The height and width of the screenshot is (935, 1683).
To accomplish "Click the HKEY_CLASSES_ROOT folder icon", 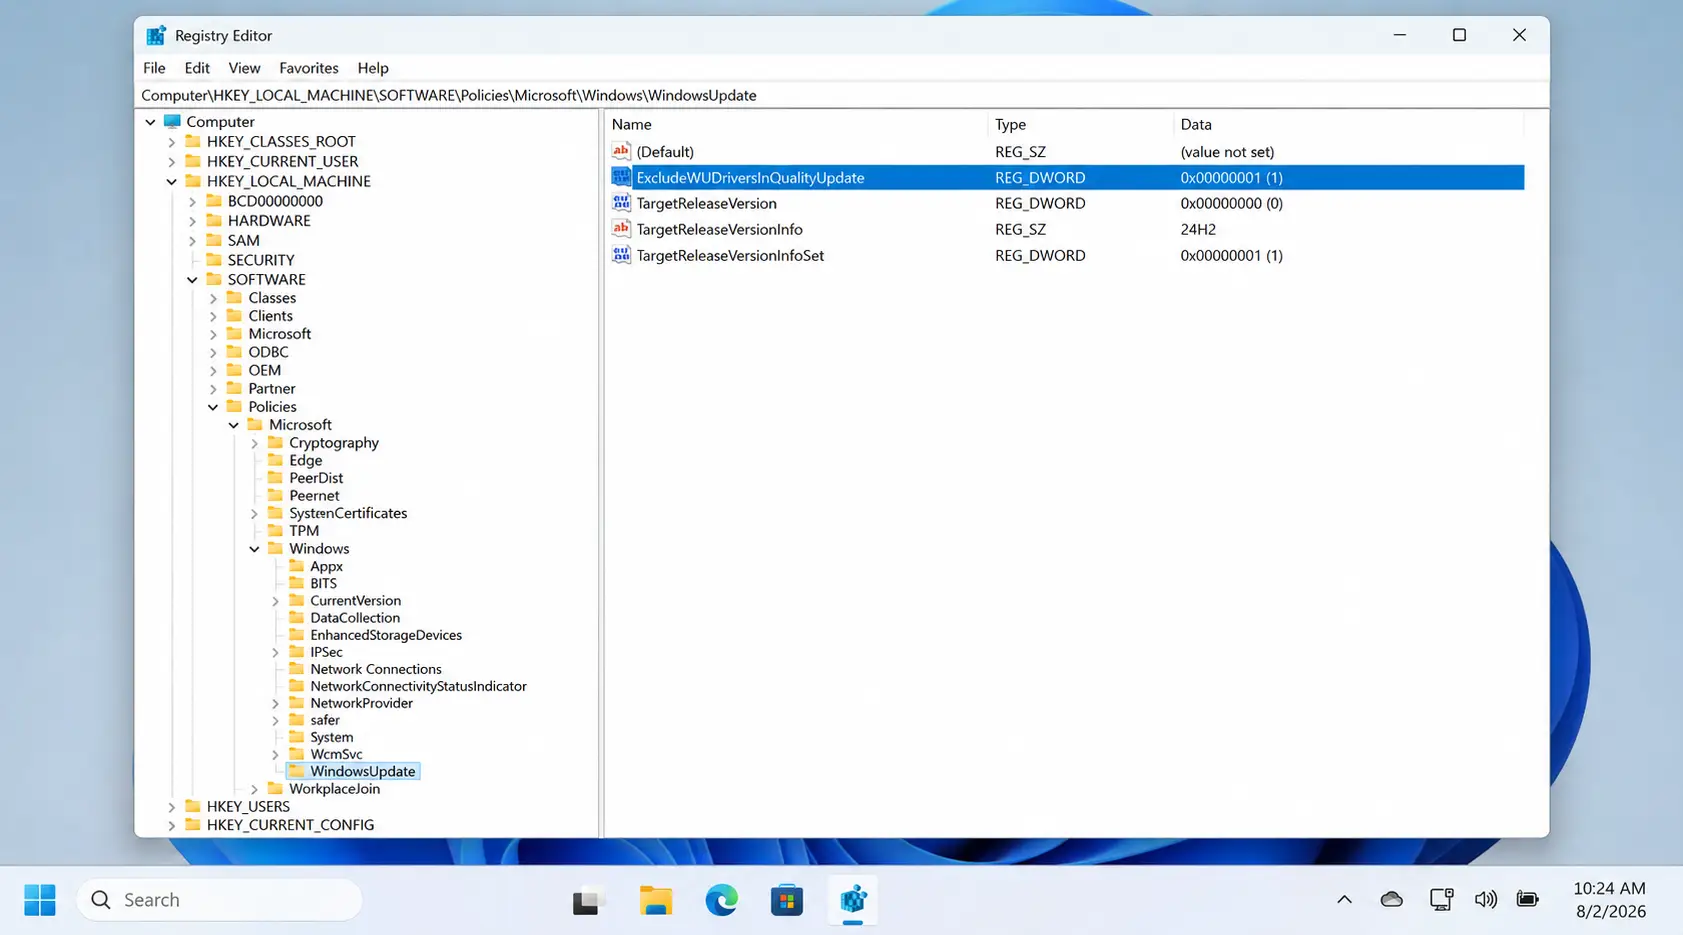I will click(193, 141).
